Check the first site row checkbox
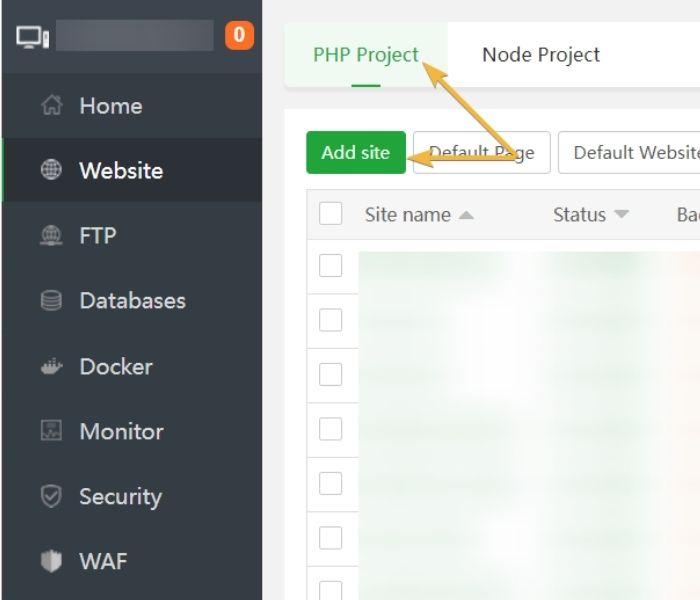 330,265
